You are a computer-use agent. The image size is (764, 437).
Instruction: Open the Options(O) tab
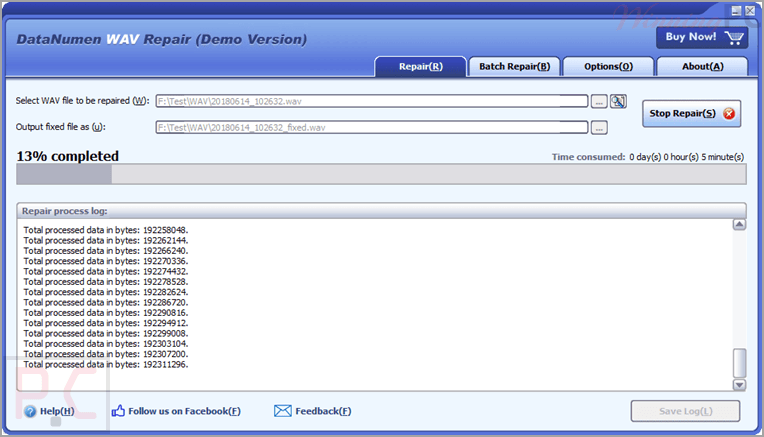click(x=608, y=67)
